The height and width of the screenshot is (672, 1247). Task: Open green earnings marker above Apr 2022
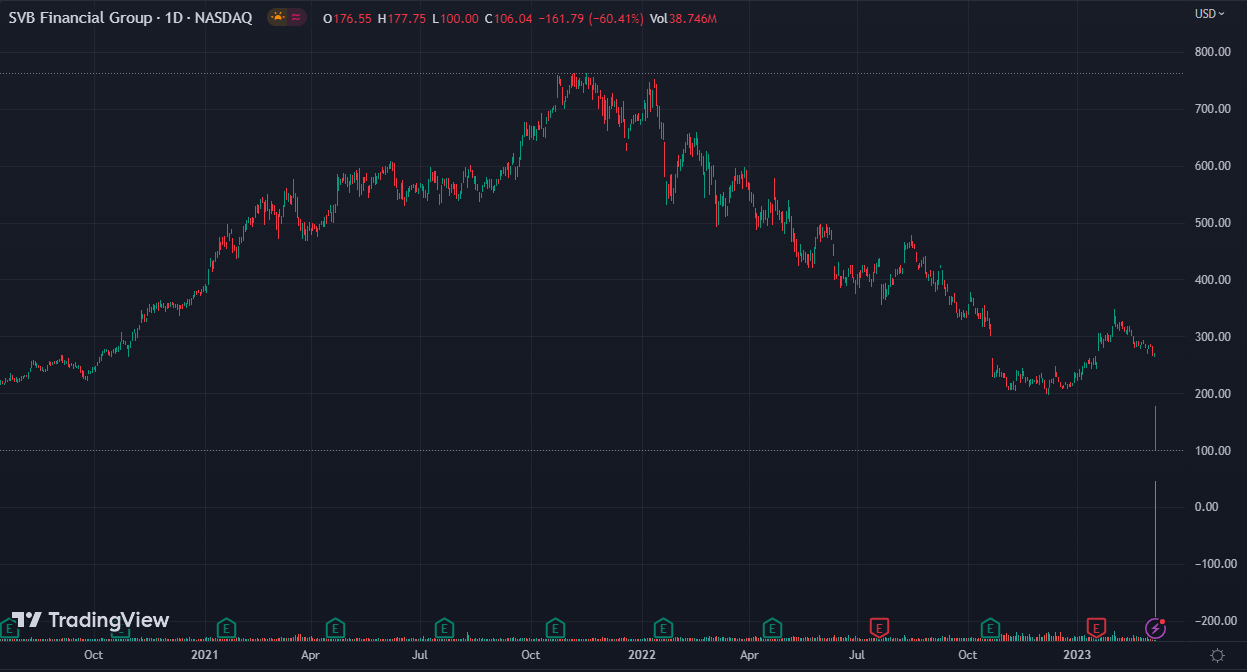pyautogui.click(x=772, y=628)
